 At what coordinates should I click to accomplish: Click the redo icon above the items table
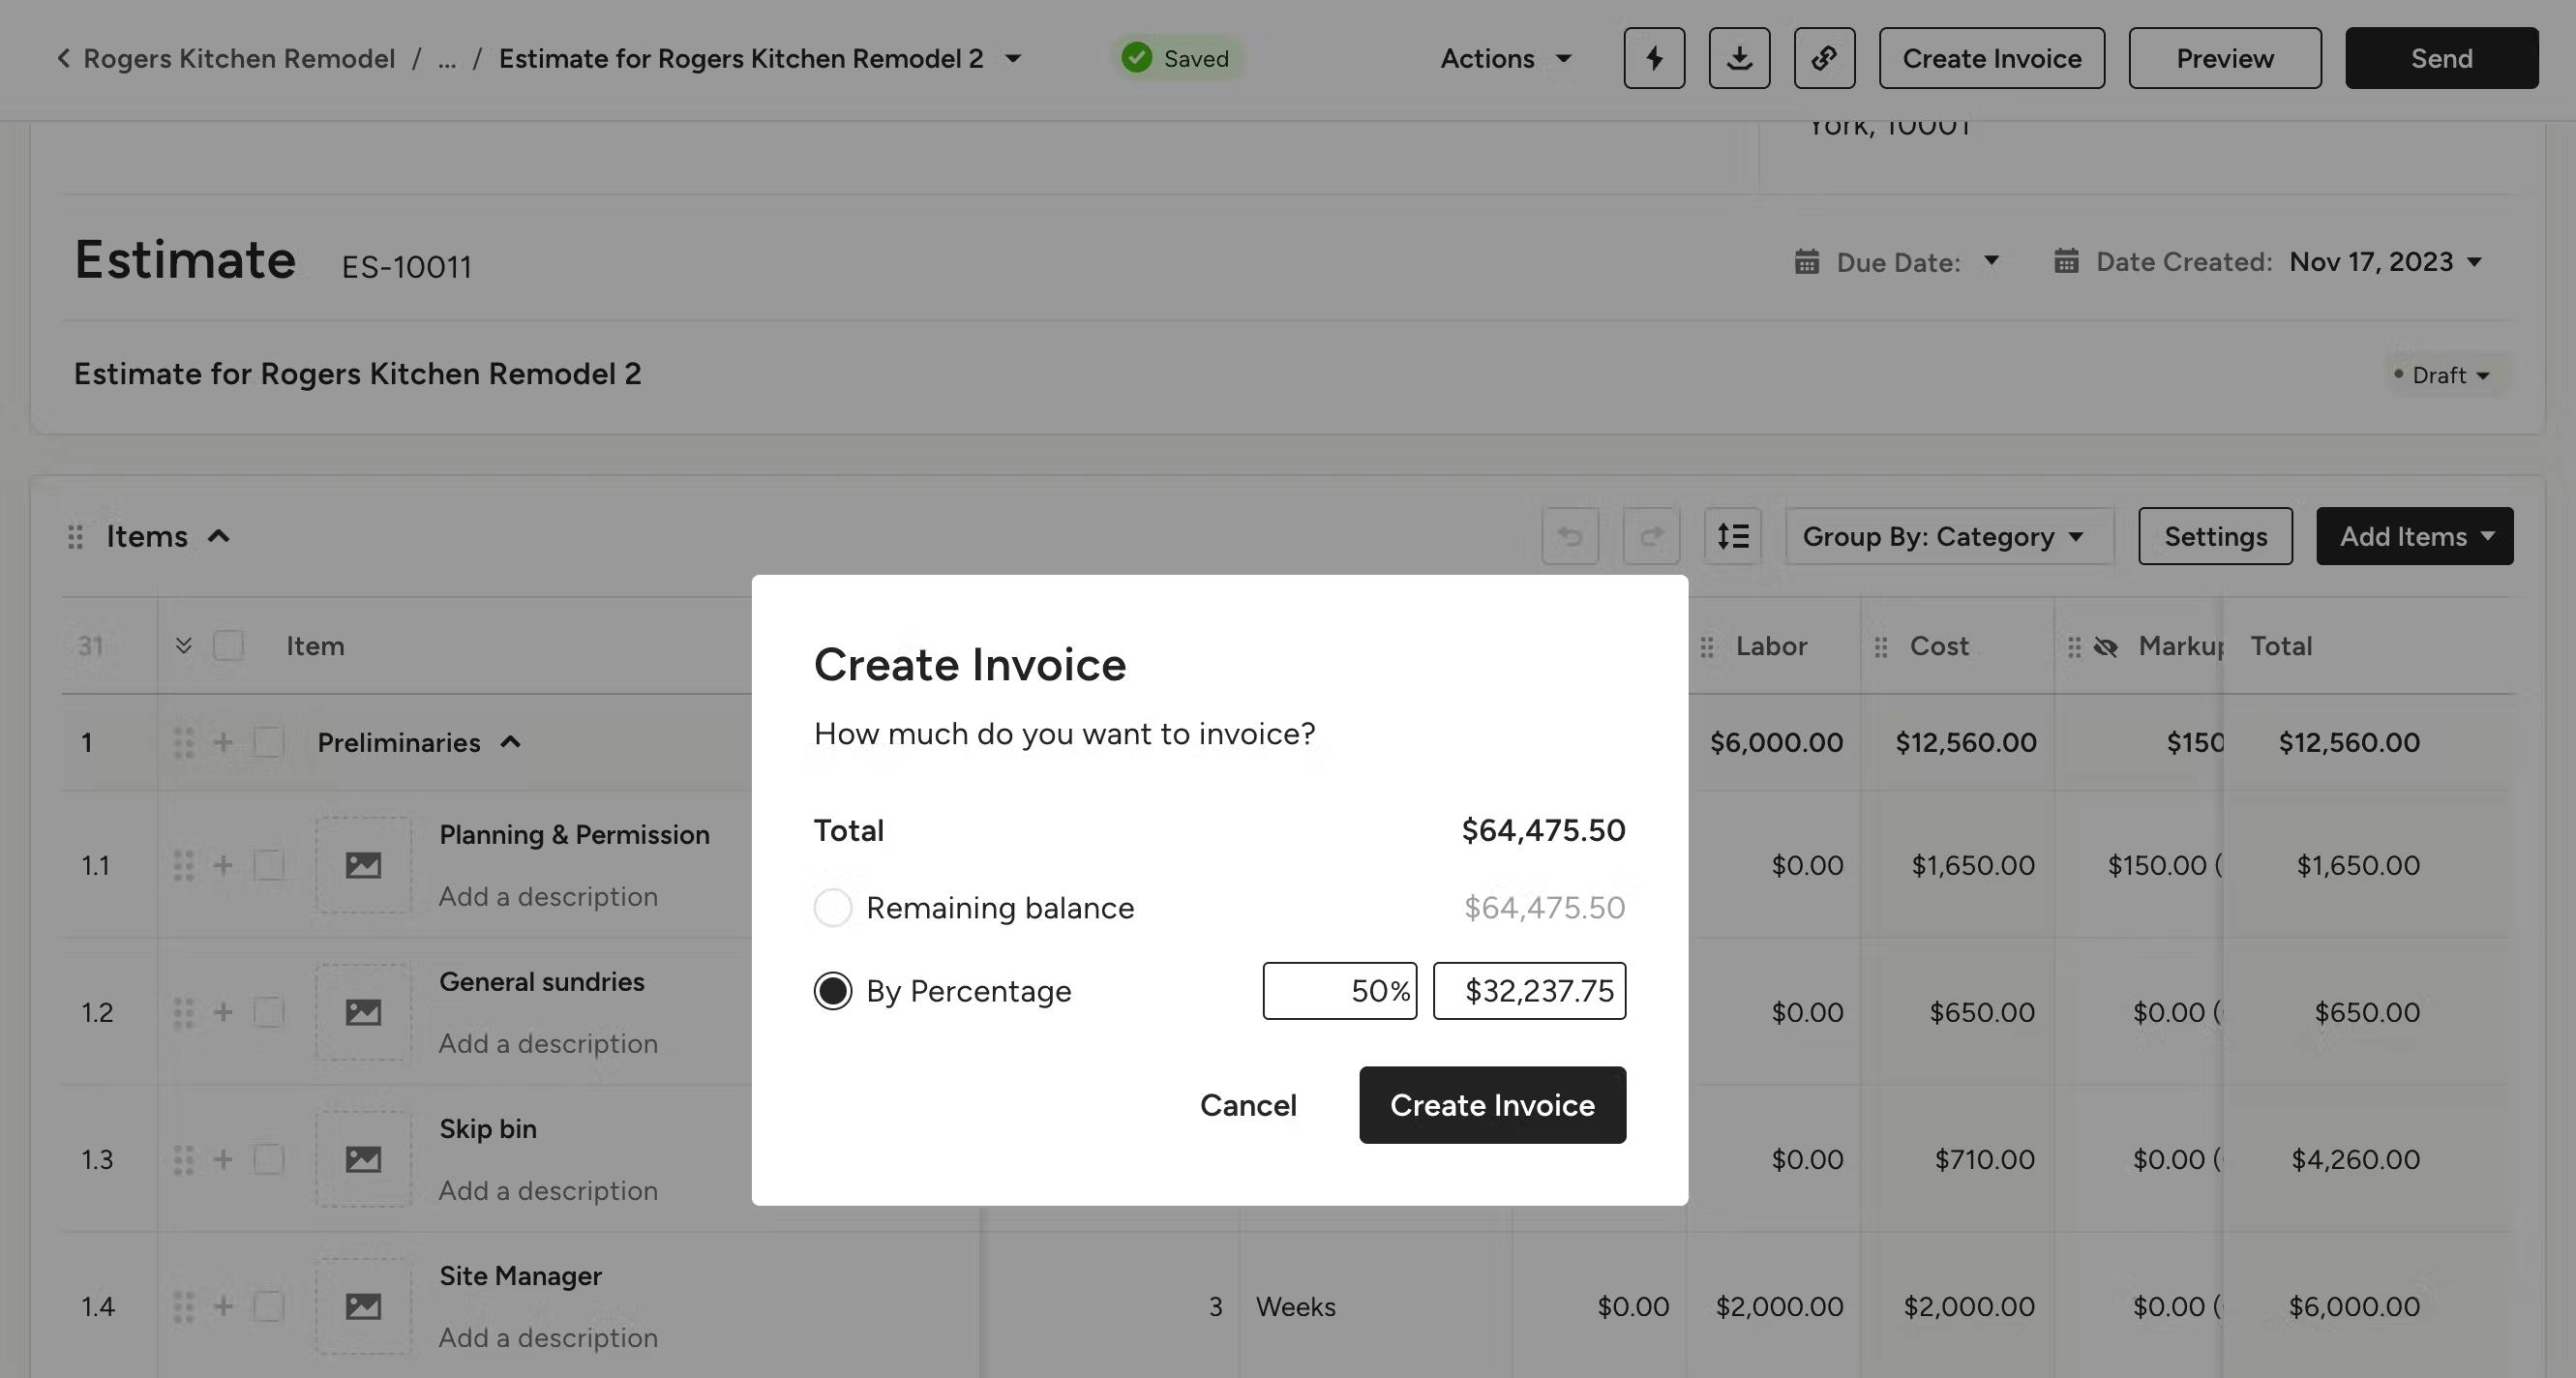tap(1651, 536)
